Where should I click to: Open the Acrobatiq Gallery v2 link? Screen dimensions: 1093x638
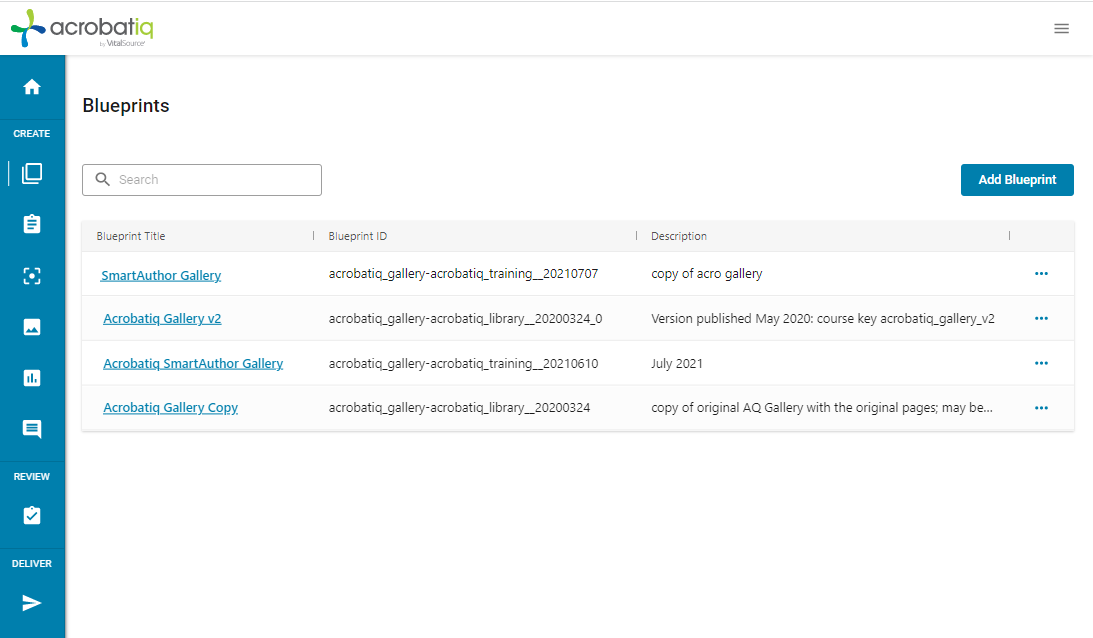pos(162,319)
